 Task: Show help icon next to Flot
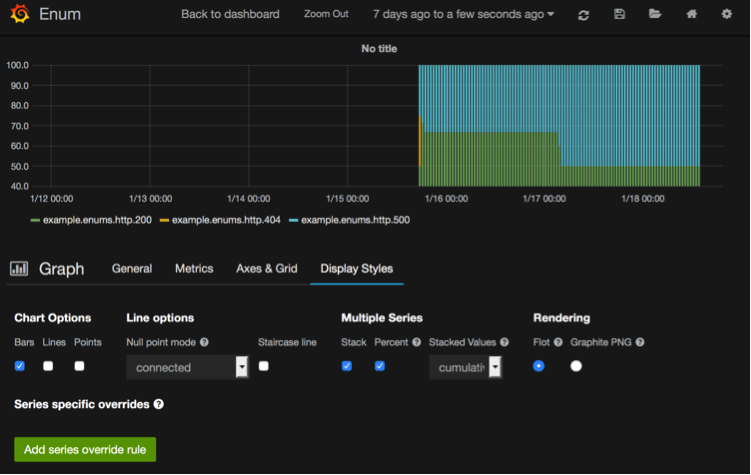pos(558,342)
